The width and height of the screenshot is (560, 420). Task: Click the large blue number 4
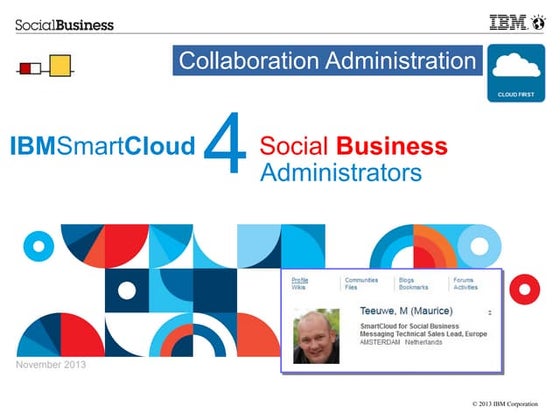click(225, 142)
